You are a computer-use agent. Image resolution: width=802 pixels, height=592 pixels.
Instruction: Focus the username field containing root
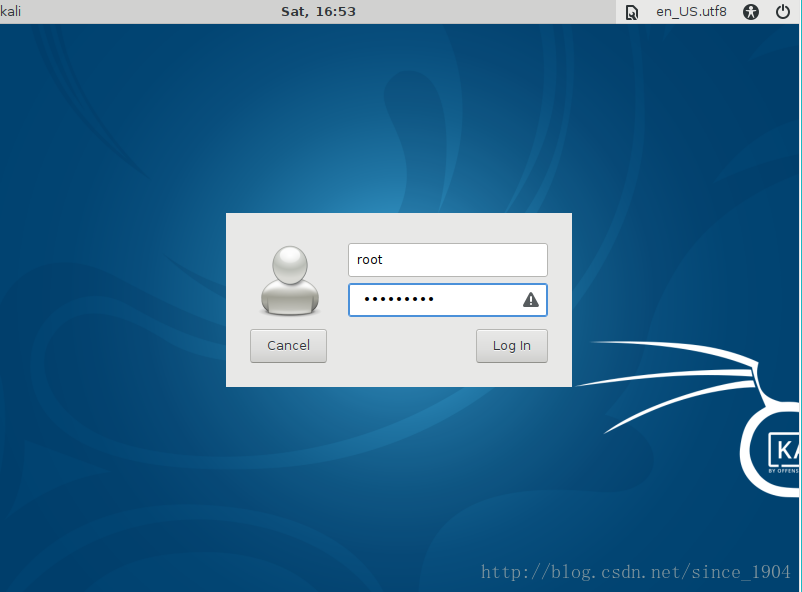448,260
